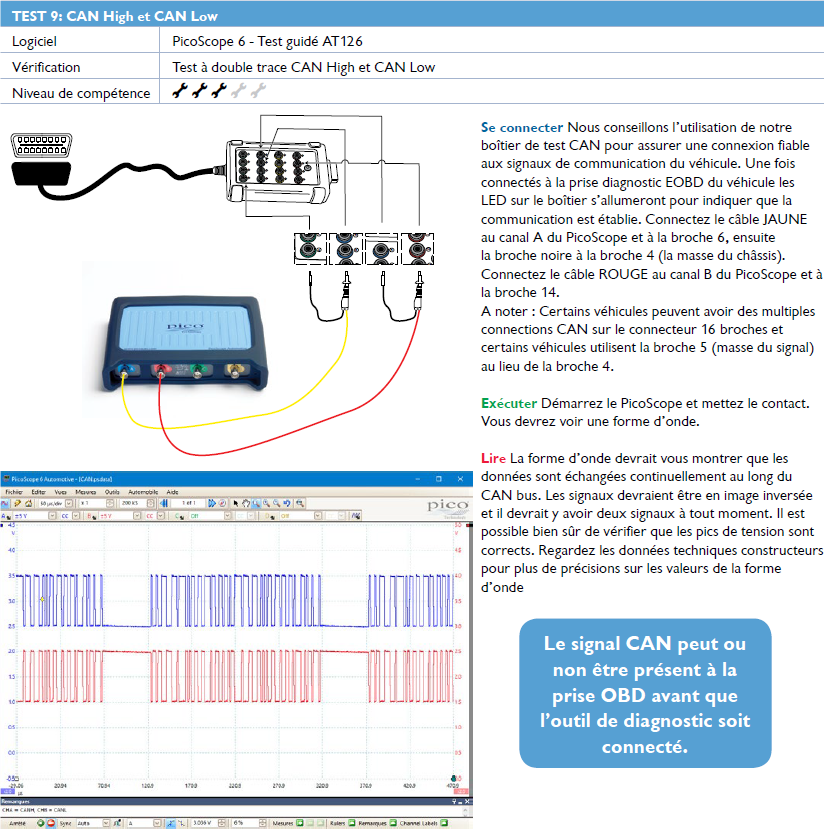
Task: Click the 'Se connecter' heading
Action: [521, 128]
